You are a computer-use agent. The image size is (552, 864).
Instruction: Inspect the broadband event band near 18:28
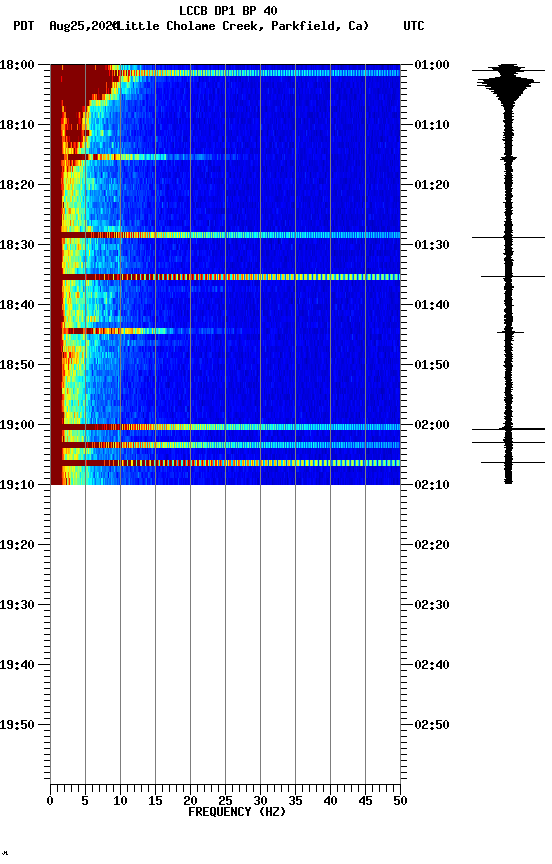[225, 235]
